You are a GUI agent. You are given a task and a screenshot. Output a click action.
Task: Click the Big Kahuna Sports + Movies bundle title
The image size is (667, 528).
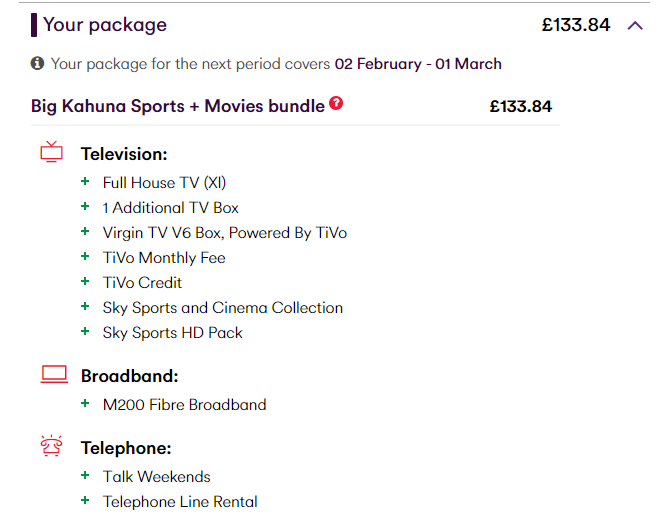178,106
